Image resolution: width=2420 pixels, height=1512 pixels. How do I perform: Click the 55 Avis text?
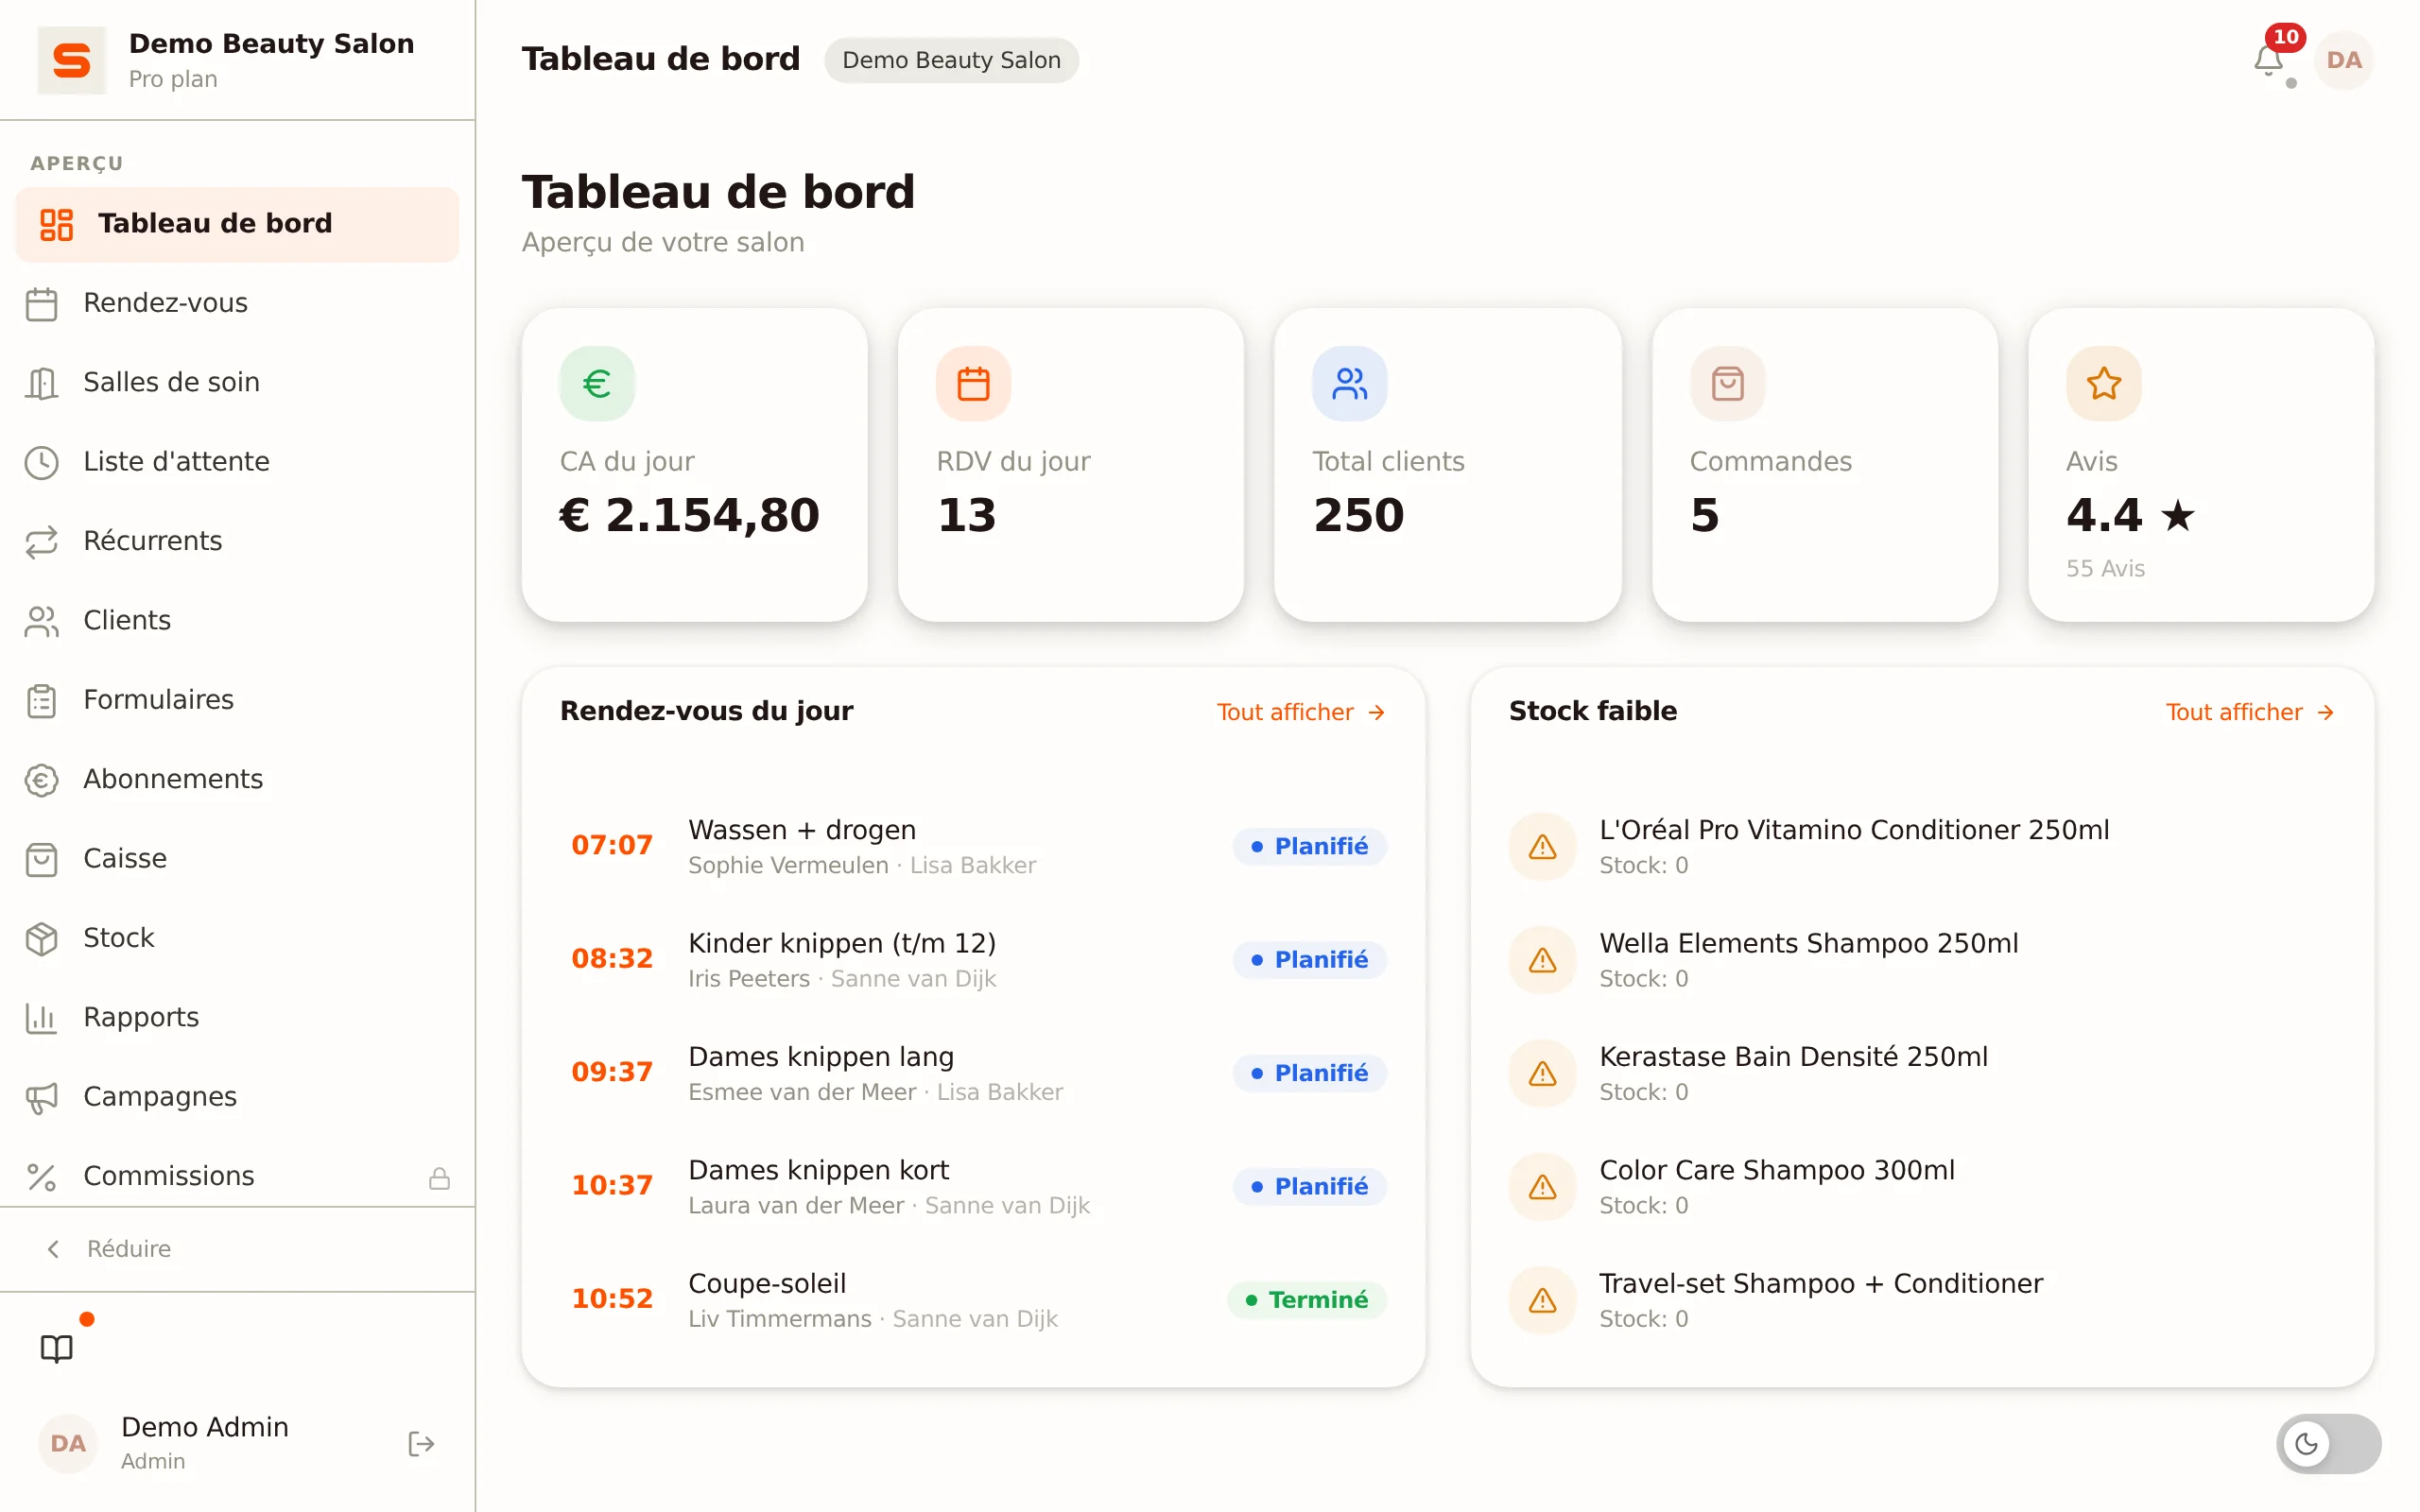tap(2105, 568)
